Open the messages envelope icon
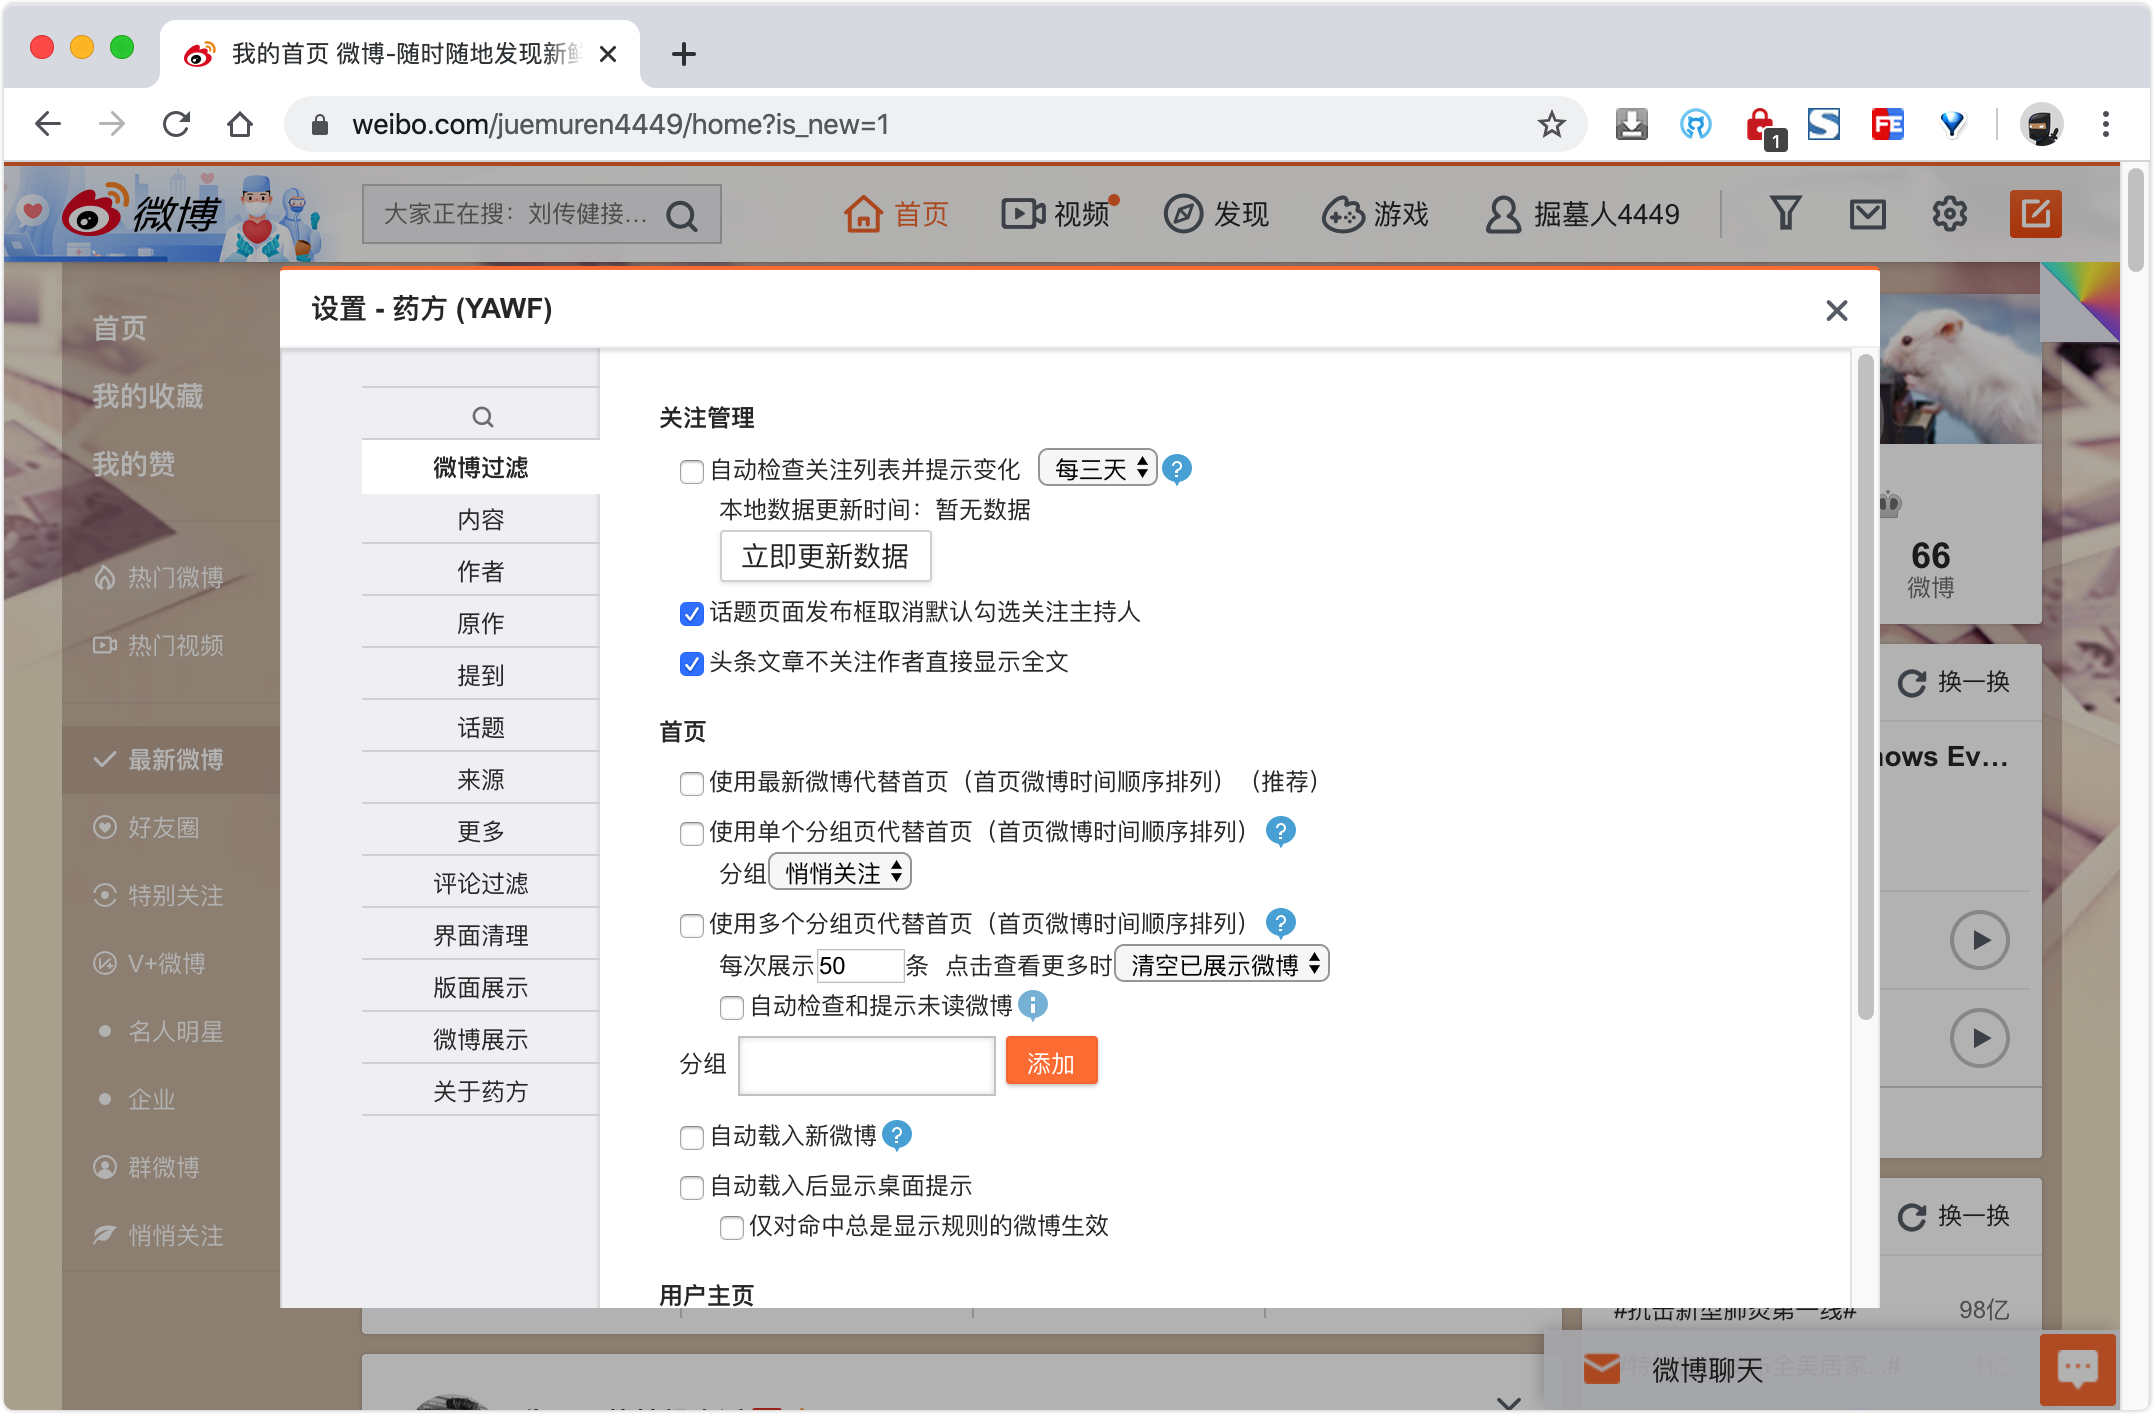 click(1867, 214)
